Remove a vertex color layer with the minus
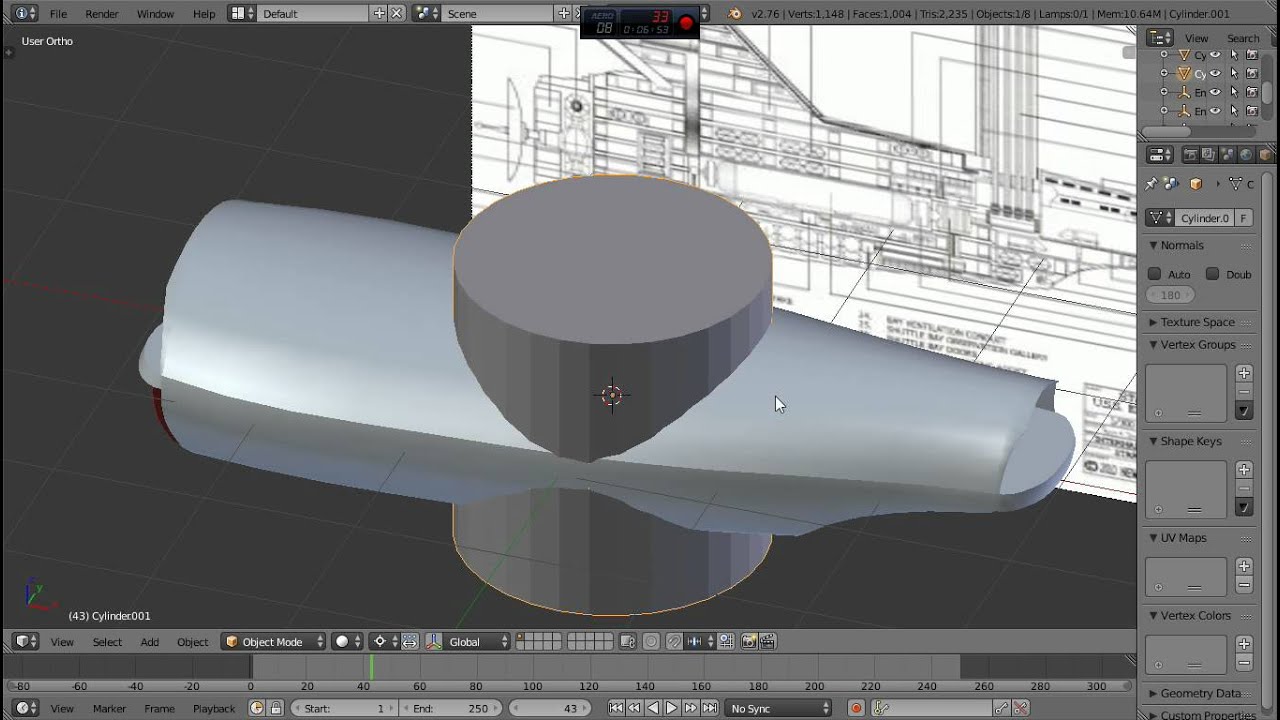 (x=1244, y=663)
